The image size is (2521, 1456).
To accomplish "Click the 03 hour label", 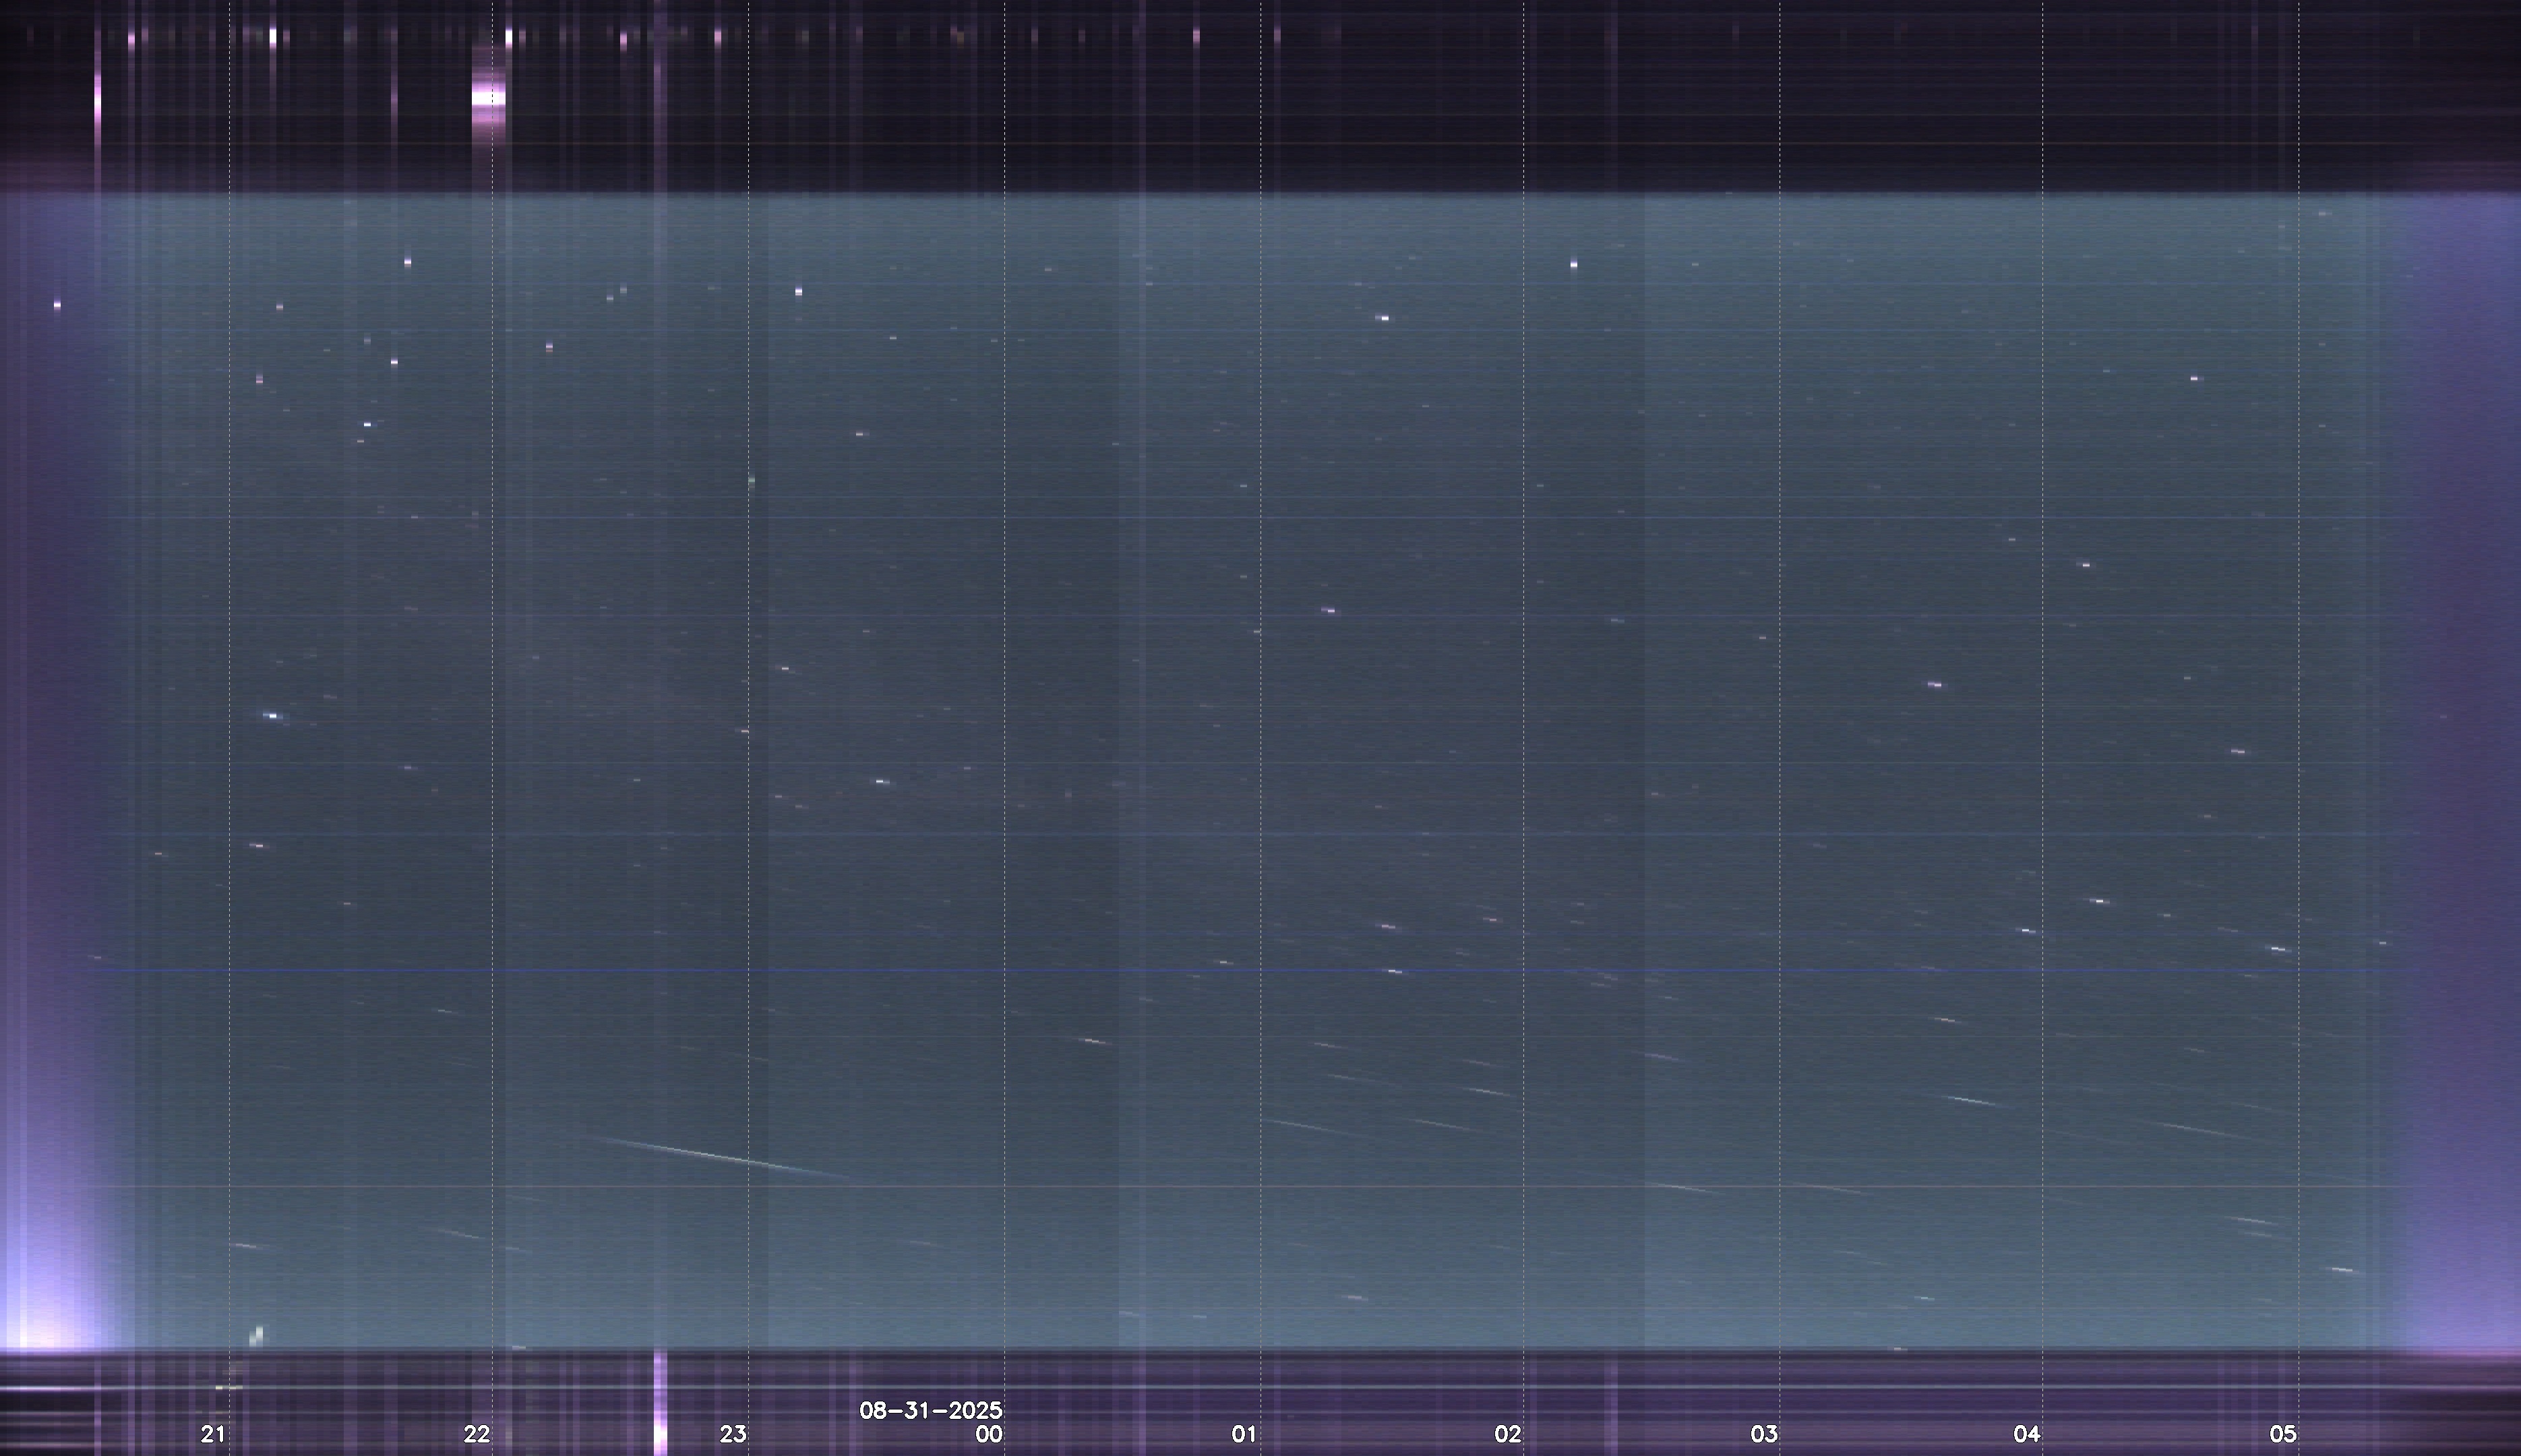I will point(1764,1434).
